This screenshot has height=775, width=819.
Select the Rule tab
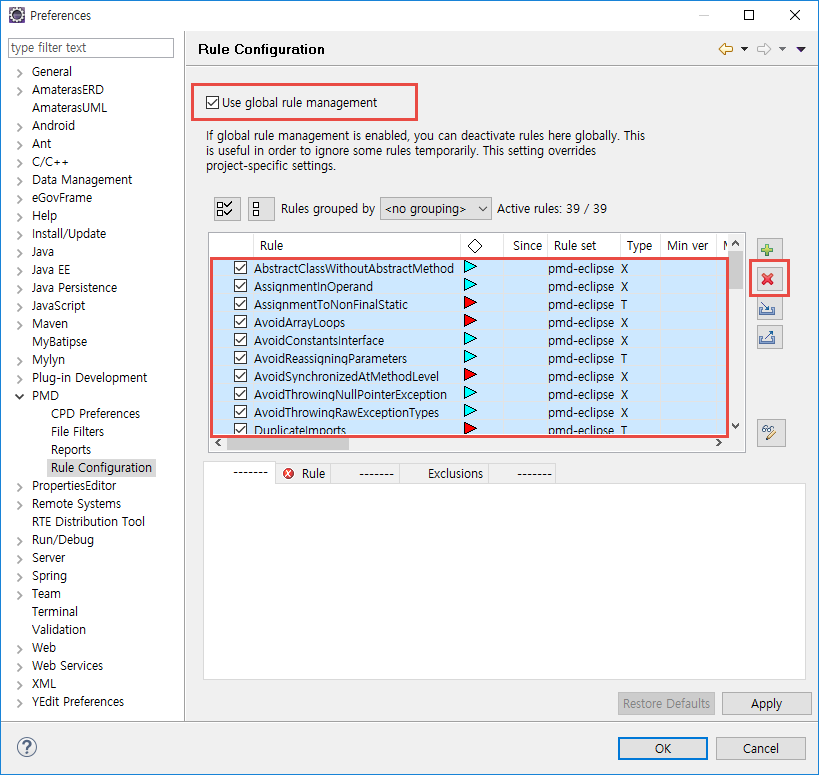click(x=304, y=474)
